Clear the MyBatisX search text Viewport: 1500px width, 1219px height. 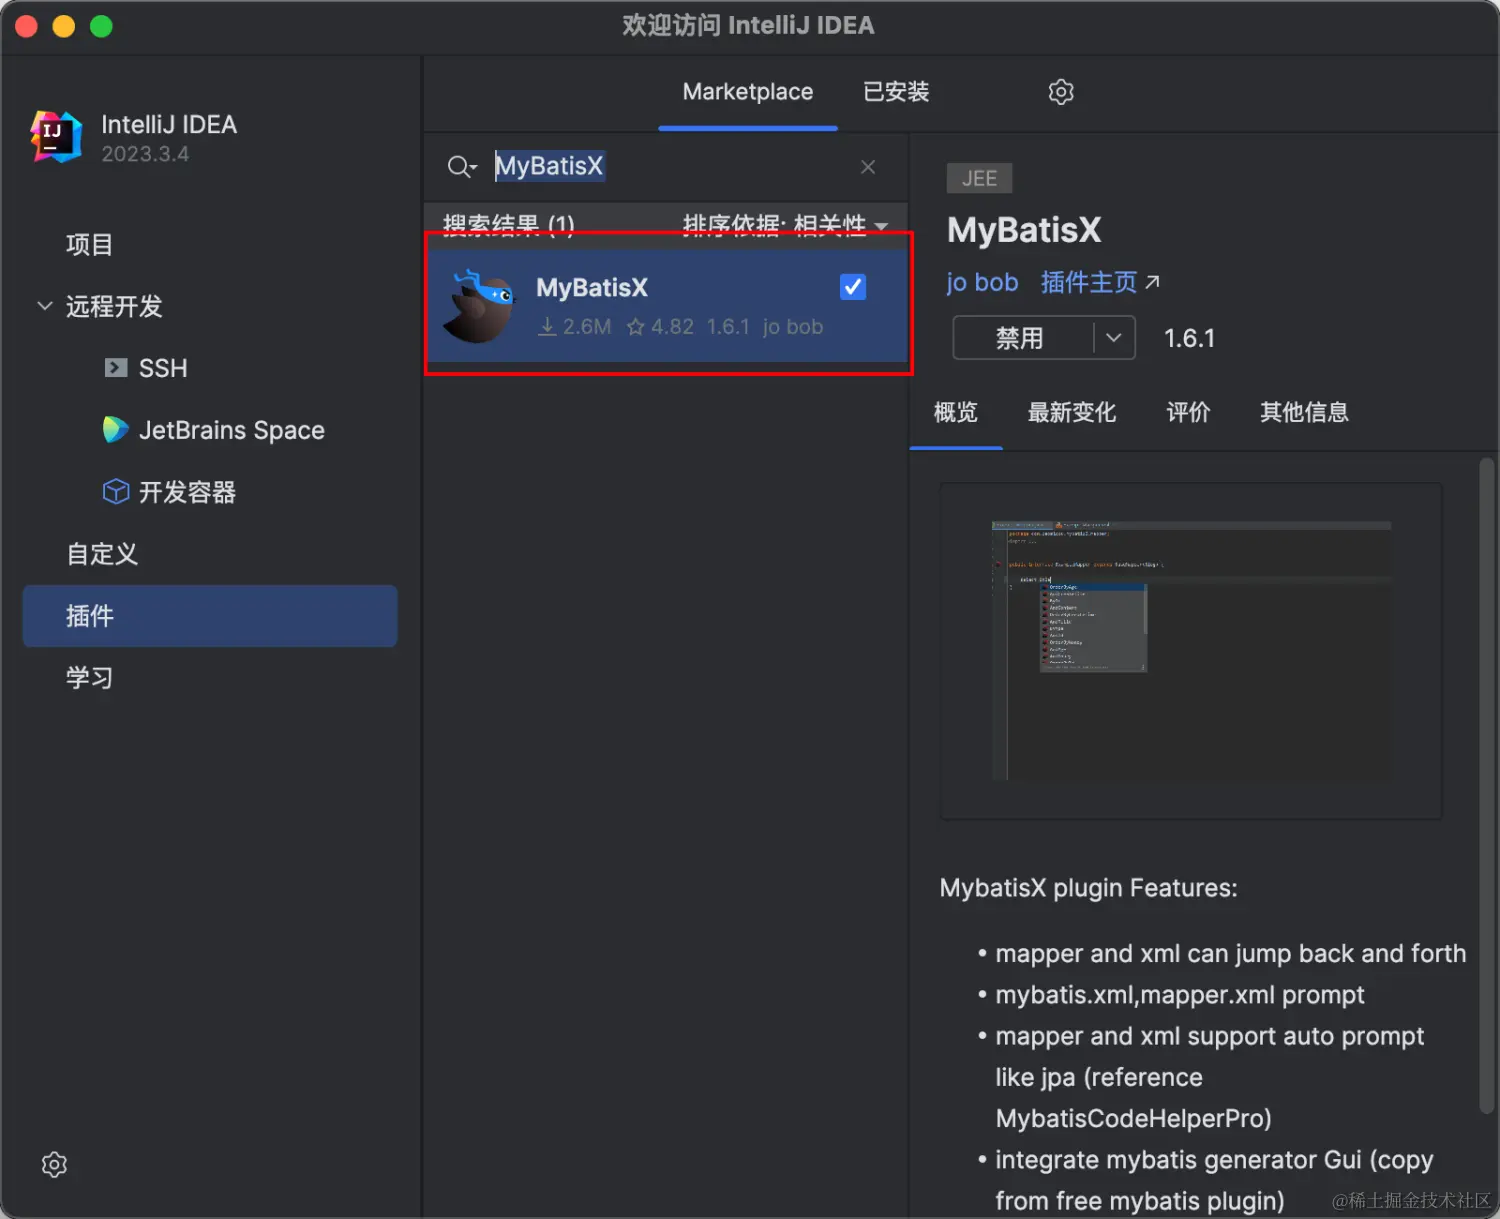868,167
